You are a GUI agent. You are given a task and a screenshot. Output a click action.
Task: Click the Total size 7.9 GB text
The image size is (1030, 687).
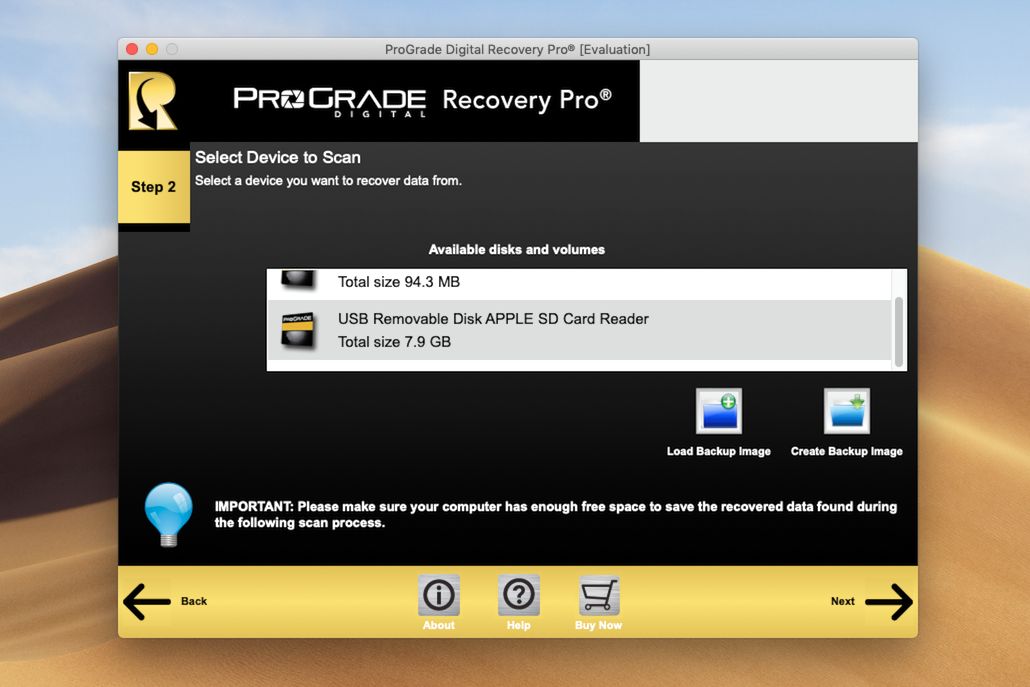394,342
